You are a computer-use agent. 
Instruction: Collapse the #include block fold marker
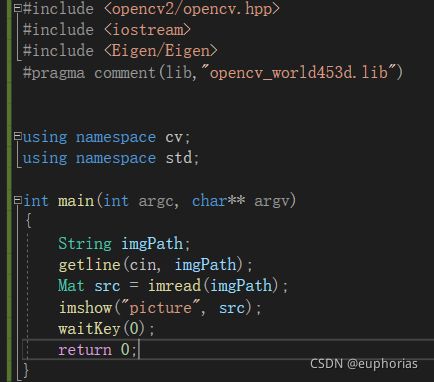click(18, 8)
